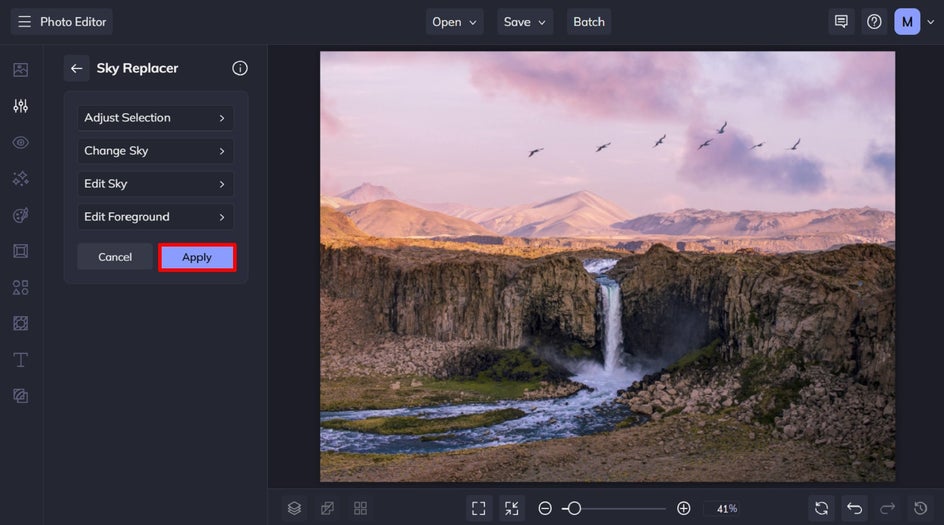This screenshot has height=525, width=944.
Task: Open the grid view icon in bottom bar
Action: pyautogui.click(x=361, y=508)
